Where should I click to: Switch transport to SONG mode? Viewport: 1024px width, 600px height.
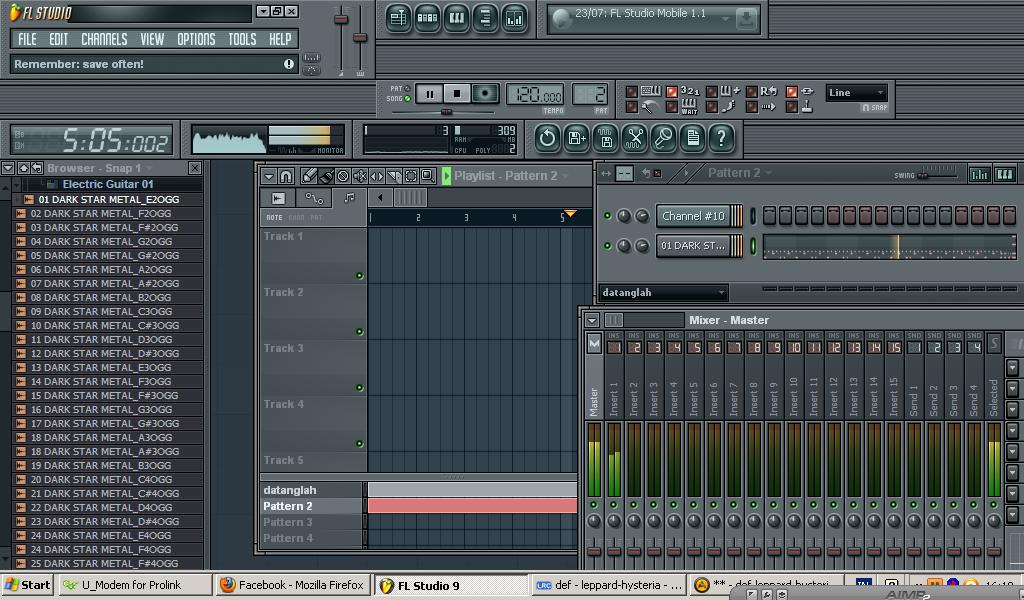coord(407,98)
